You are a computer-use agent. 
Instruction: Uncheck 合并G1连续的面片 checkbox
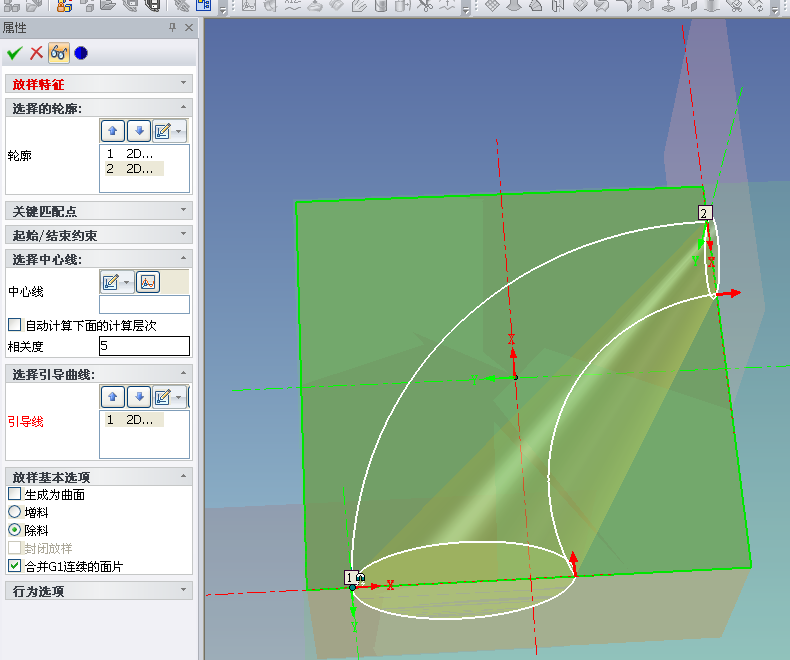click(14, 566)
